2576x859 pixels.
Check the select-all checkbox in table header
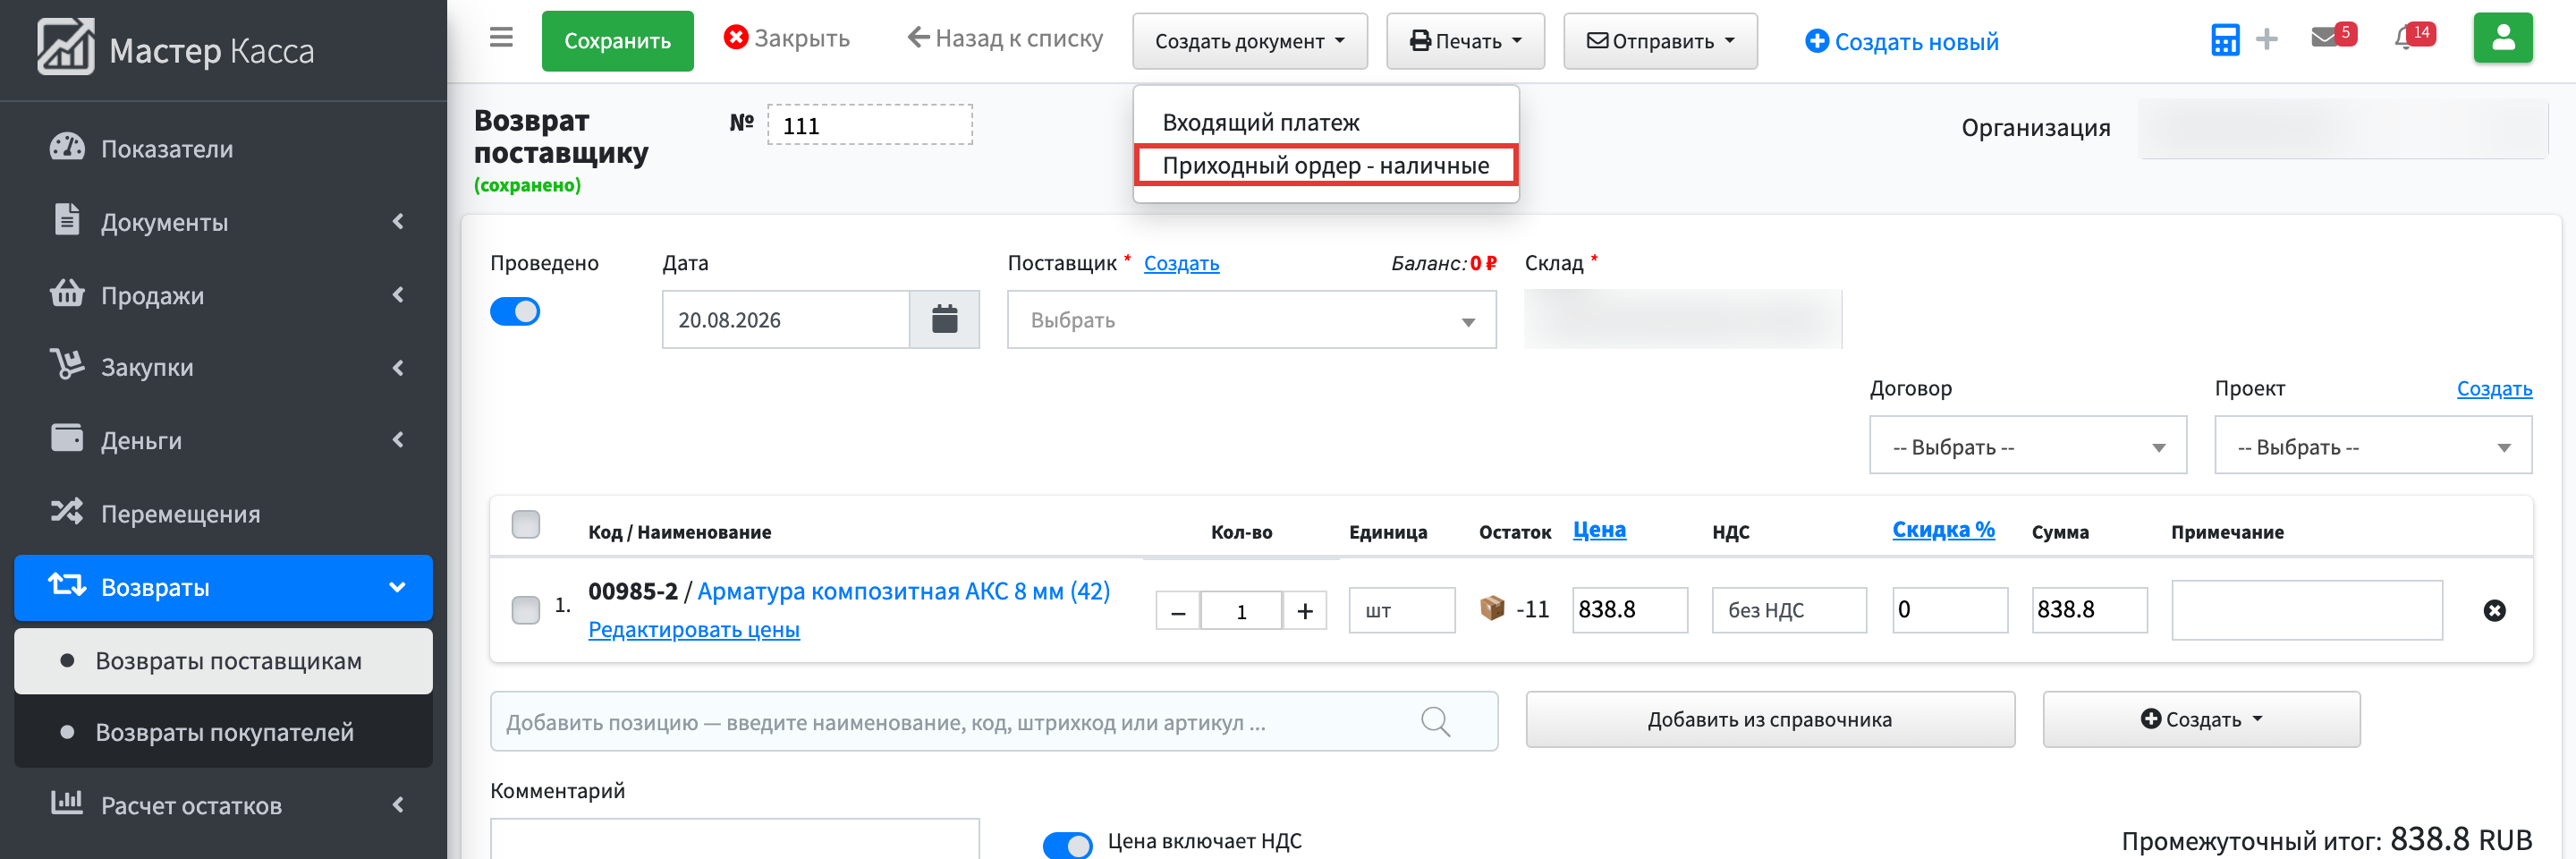pos(525,524)
